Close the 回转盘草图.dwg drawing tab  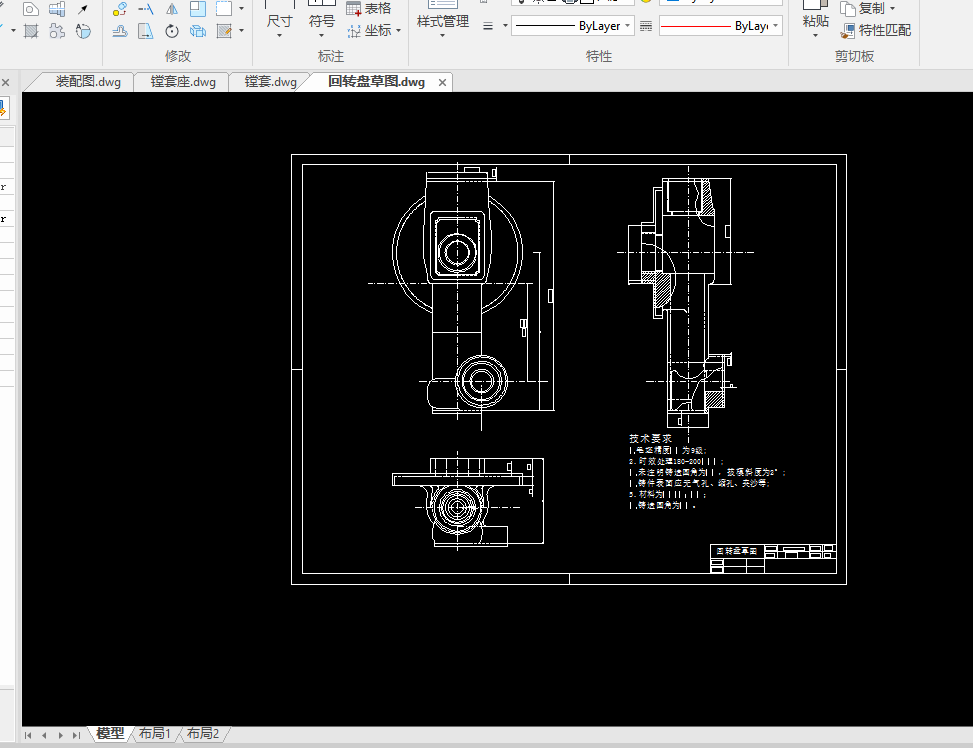(x=442, y=83)
